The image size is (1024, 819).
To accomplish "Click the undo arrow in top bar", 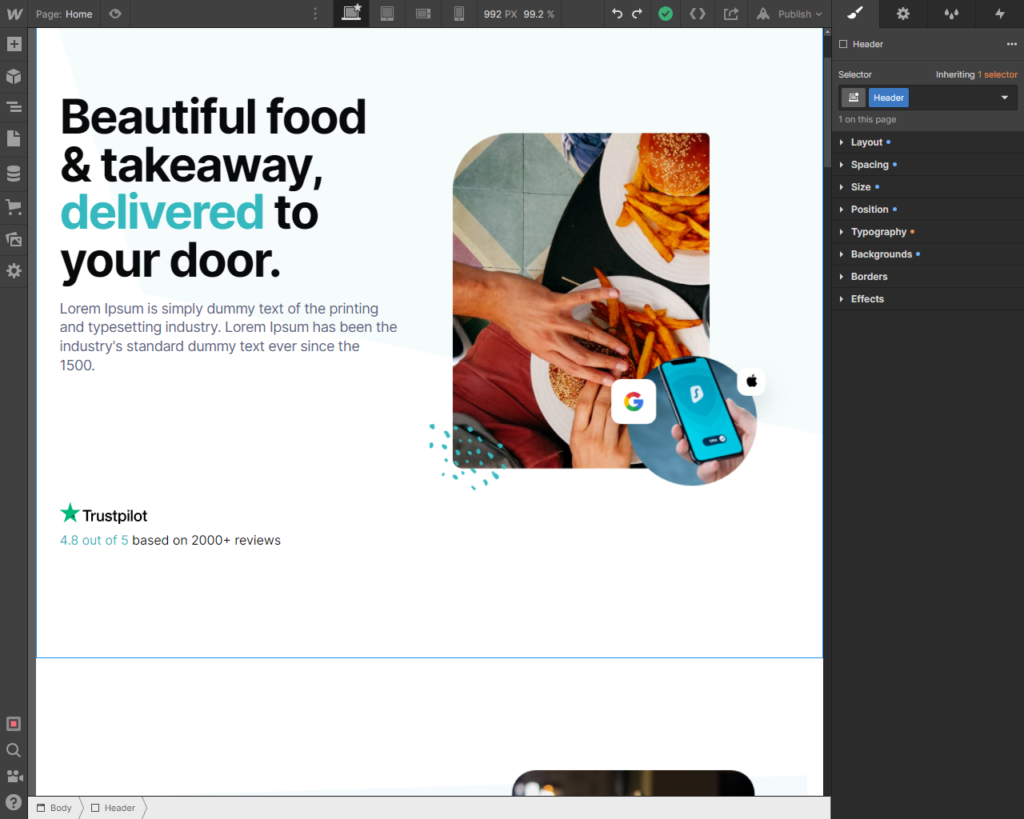I will click(617, 14).
